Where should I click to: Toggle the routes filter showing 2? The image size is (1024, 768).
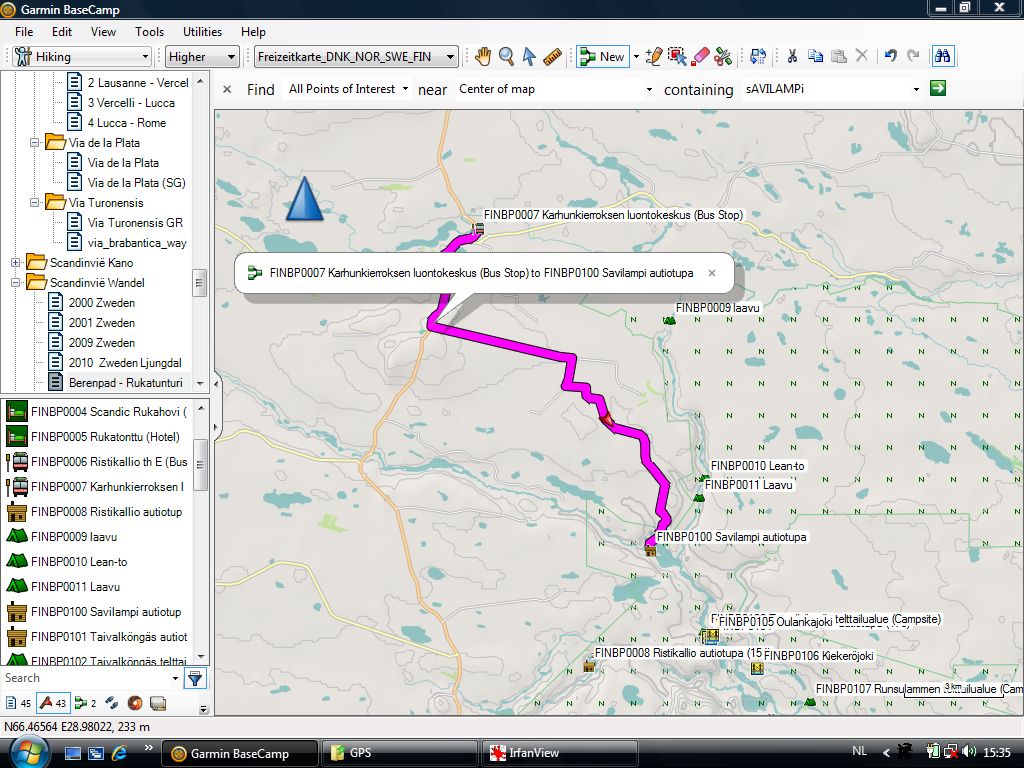coord(86,703)
